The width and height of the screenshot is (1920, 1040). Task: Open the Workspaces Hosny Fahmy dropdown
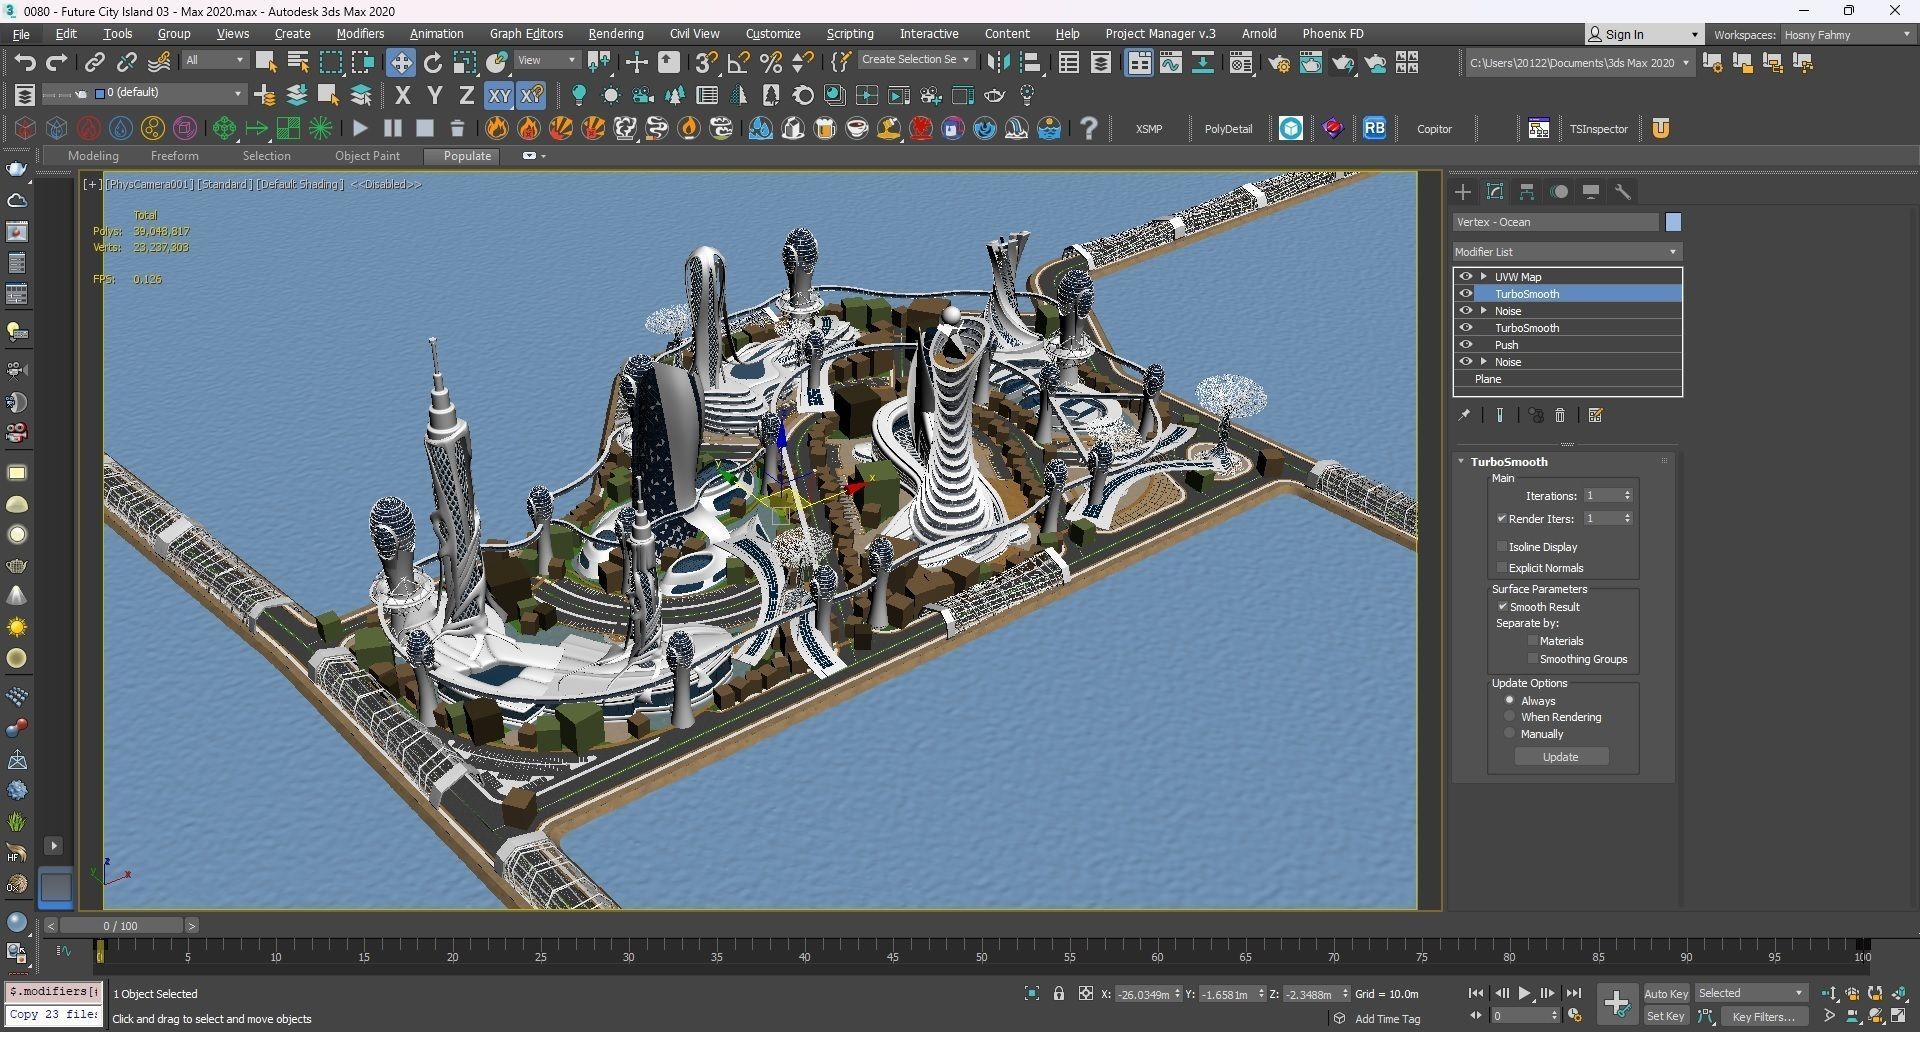[x=1847, y=34]
